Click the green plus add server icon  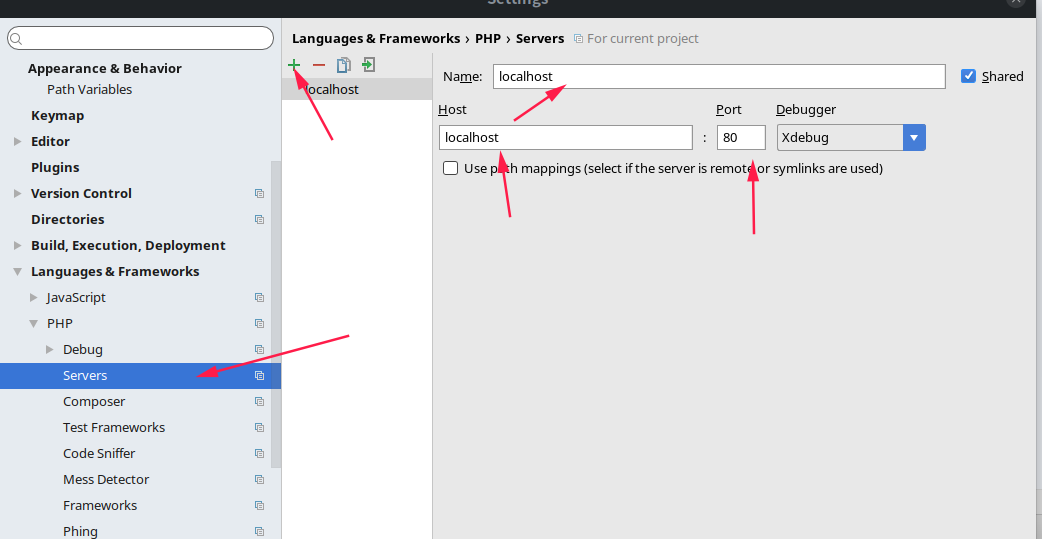(x=294, y=65)
